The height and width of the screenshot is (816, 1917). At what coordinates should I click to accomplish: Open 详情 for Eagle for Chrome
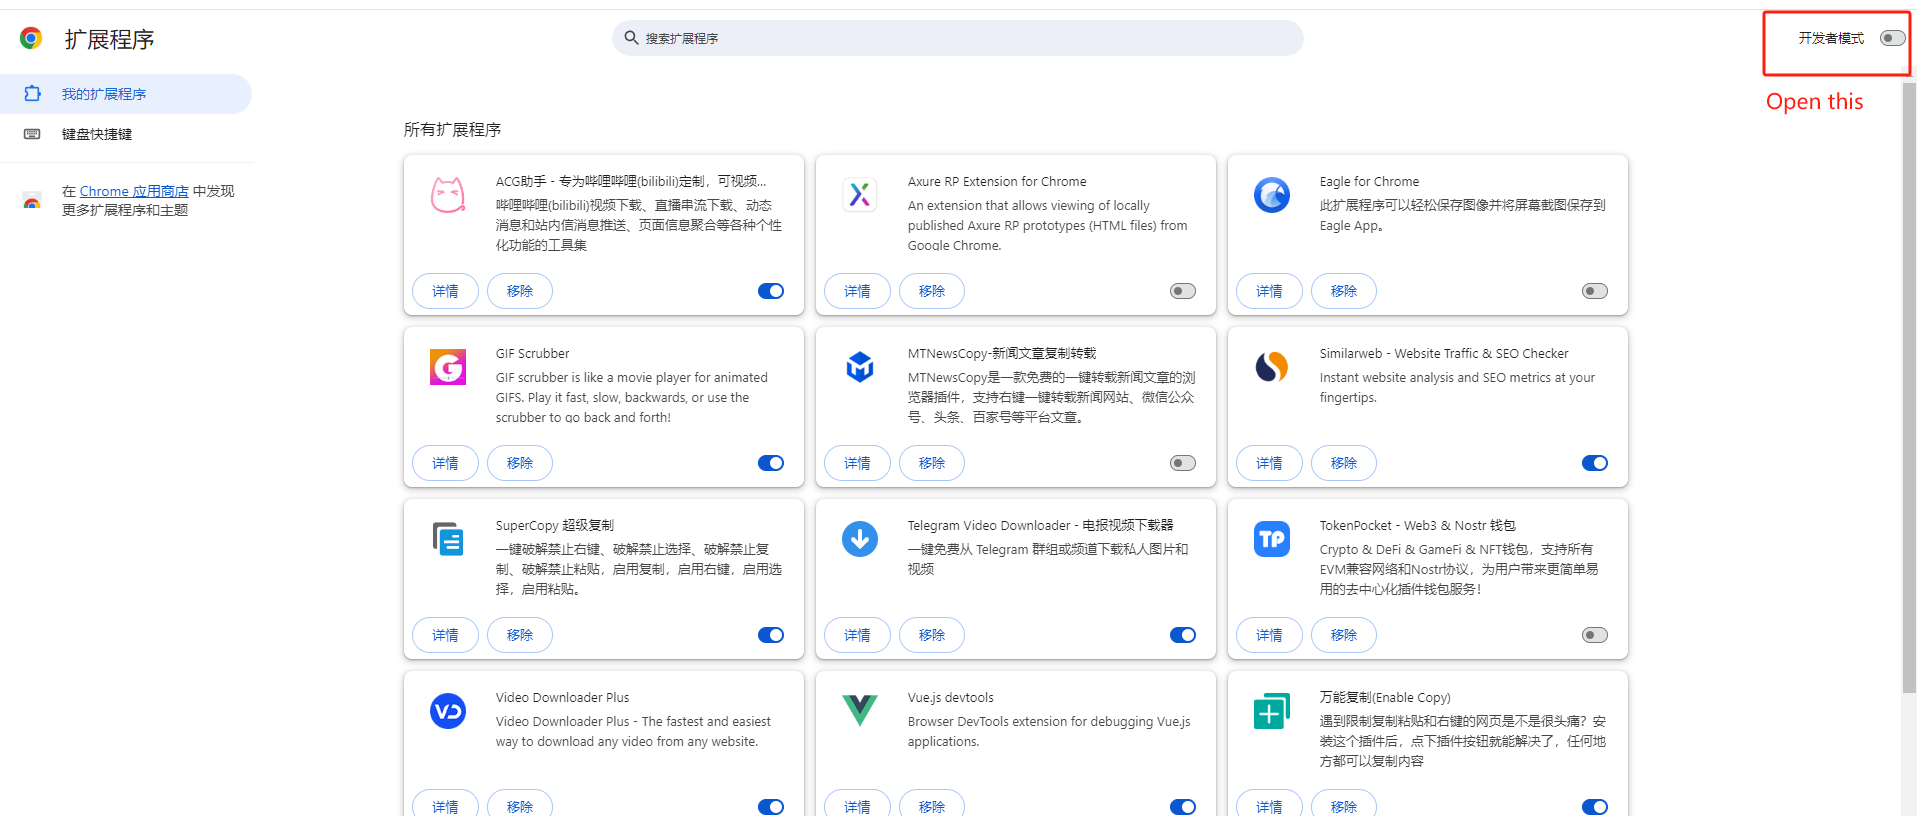click(1269, 291)
